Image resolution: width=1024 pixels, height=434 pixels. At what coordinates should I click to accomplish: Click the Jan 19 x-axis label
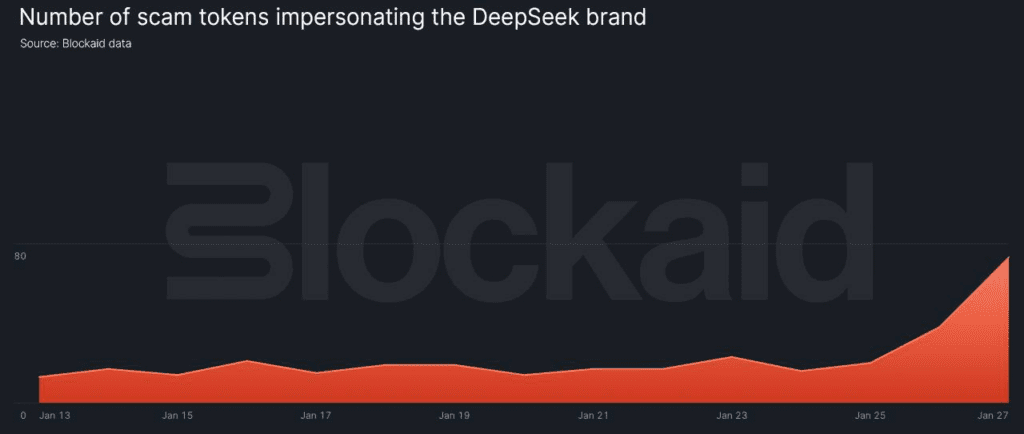tap(454, 415)
